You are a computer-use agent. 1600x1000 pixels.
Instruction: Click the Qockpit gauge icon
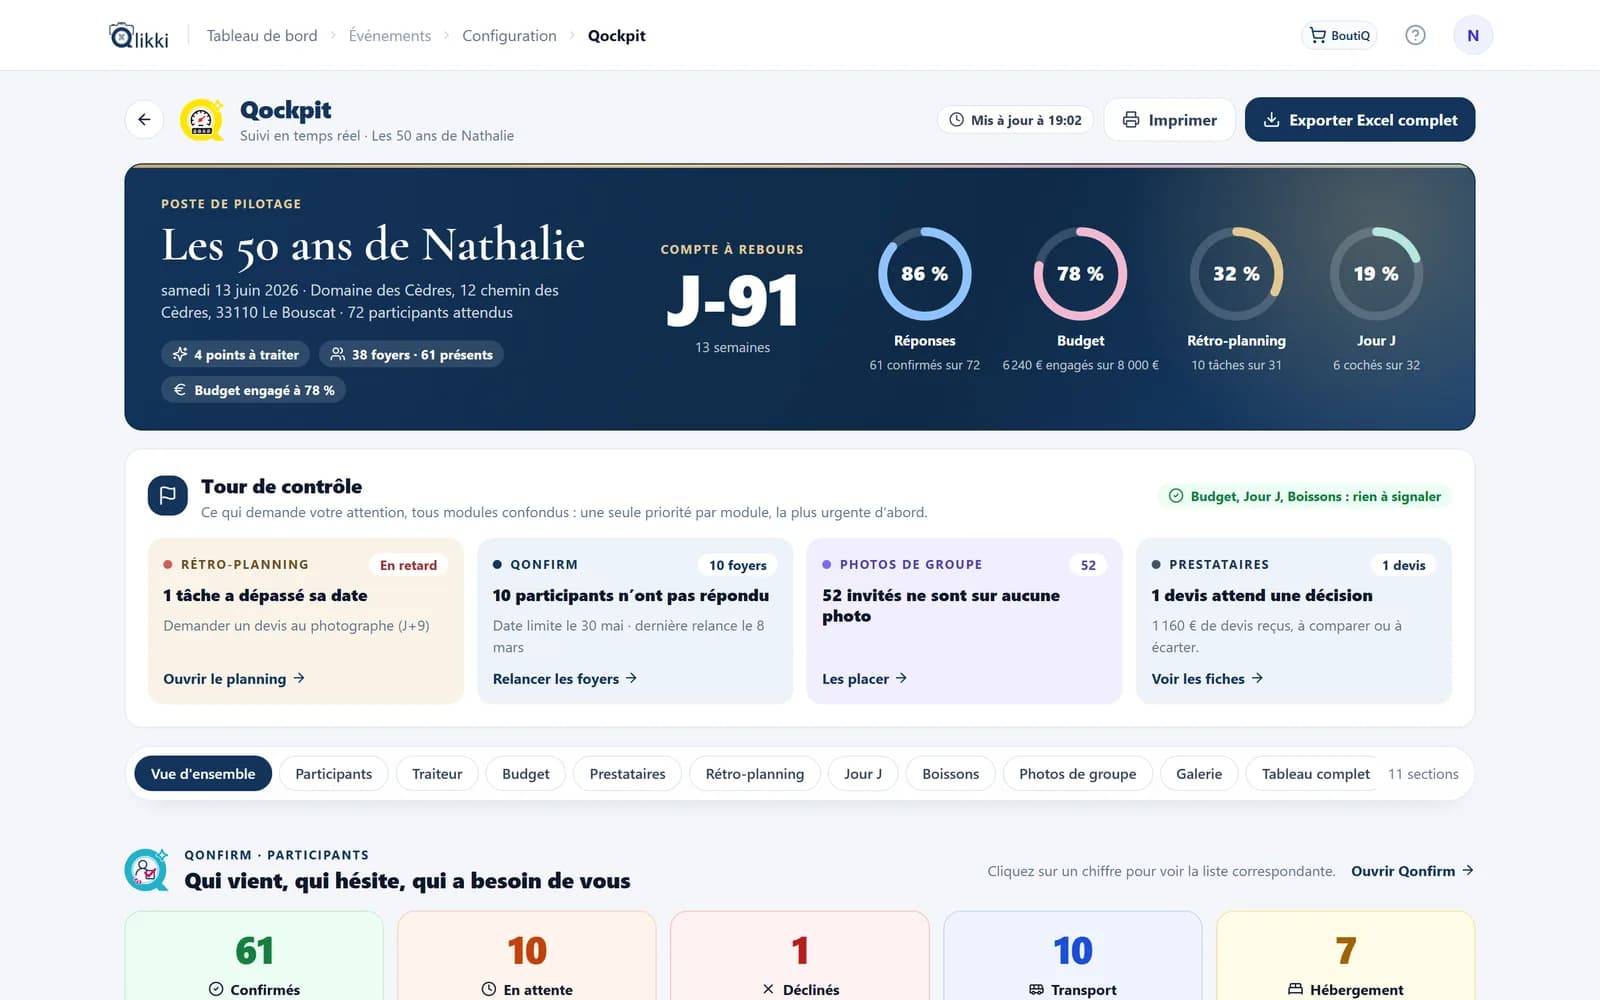201,120
